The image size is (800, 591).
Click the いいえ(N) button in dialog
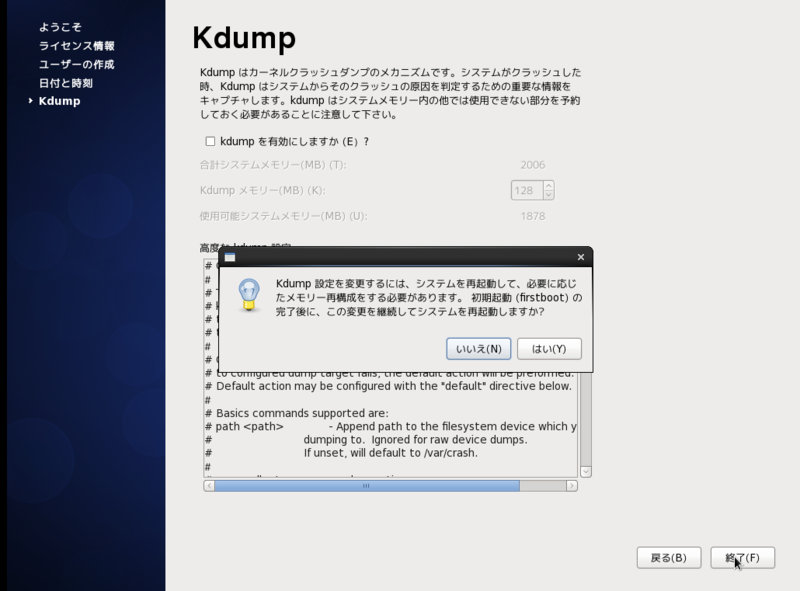tap(479, 349)
